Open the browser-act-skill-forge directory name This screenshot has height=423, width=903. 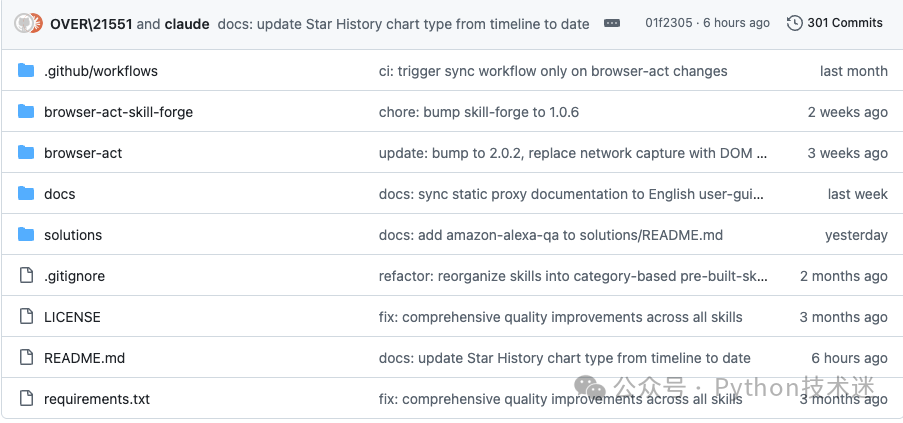click(x=119, y=112)
